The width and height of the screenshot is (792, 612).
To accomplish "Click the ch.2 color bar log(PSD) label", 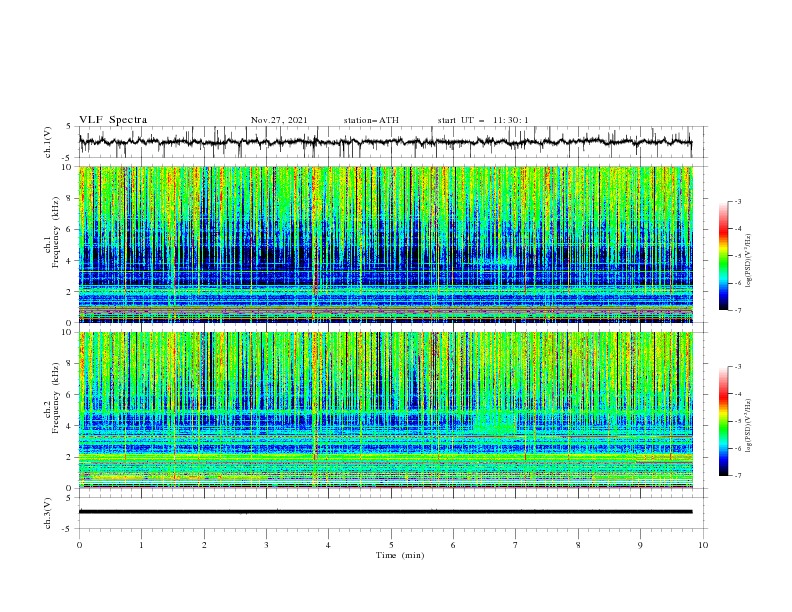I will point(748,425).
